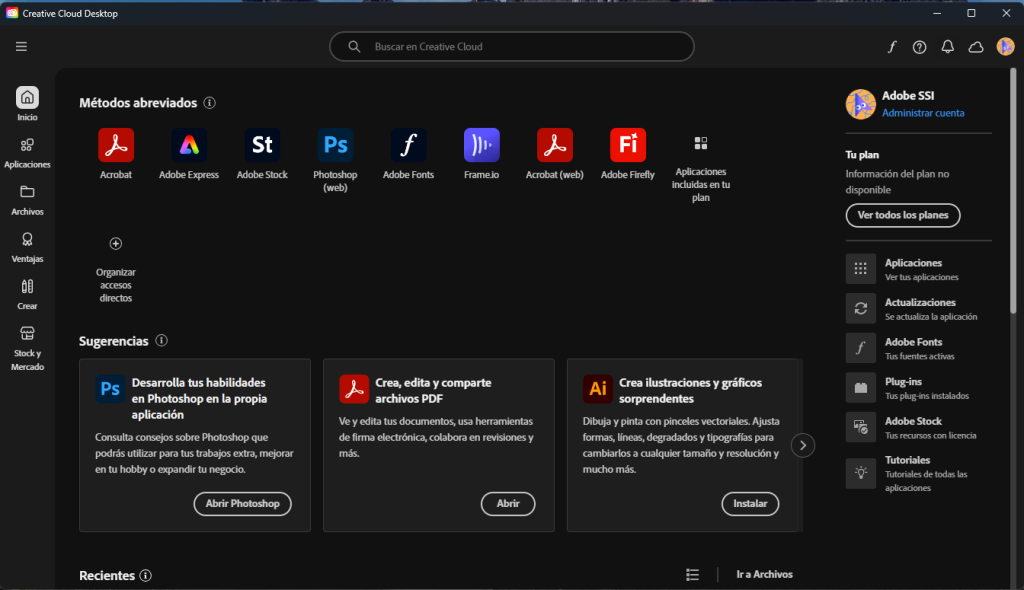
Task: Open the list view options in Recientes
Action: click(x=693, y=574)
